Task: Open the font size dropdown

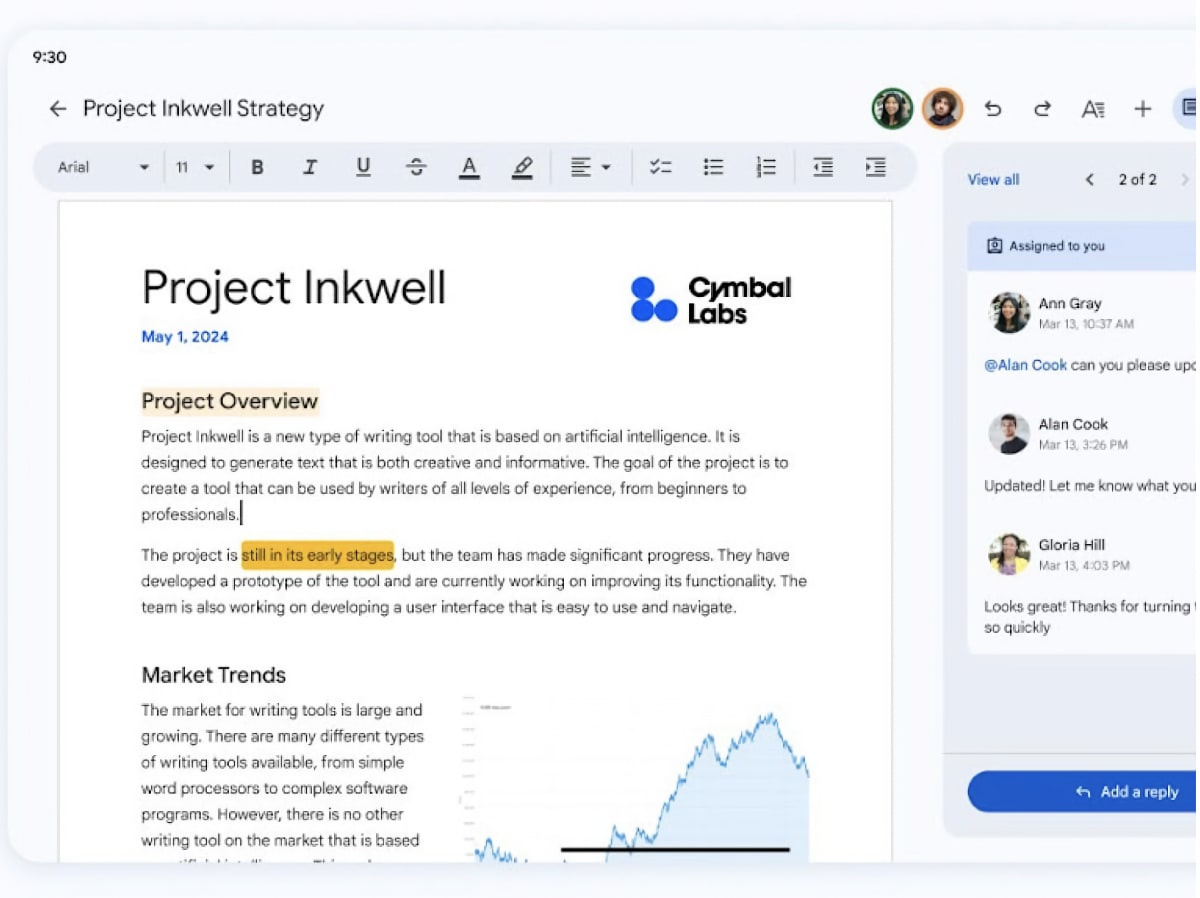Action: [x=195, y=167]
